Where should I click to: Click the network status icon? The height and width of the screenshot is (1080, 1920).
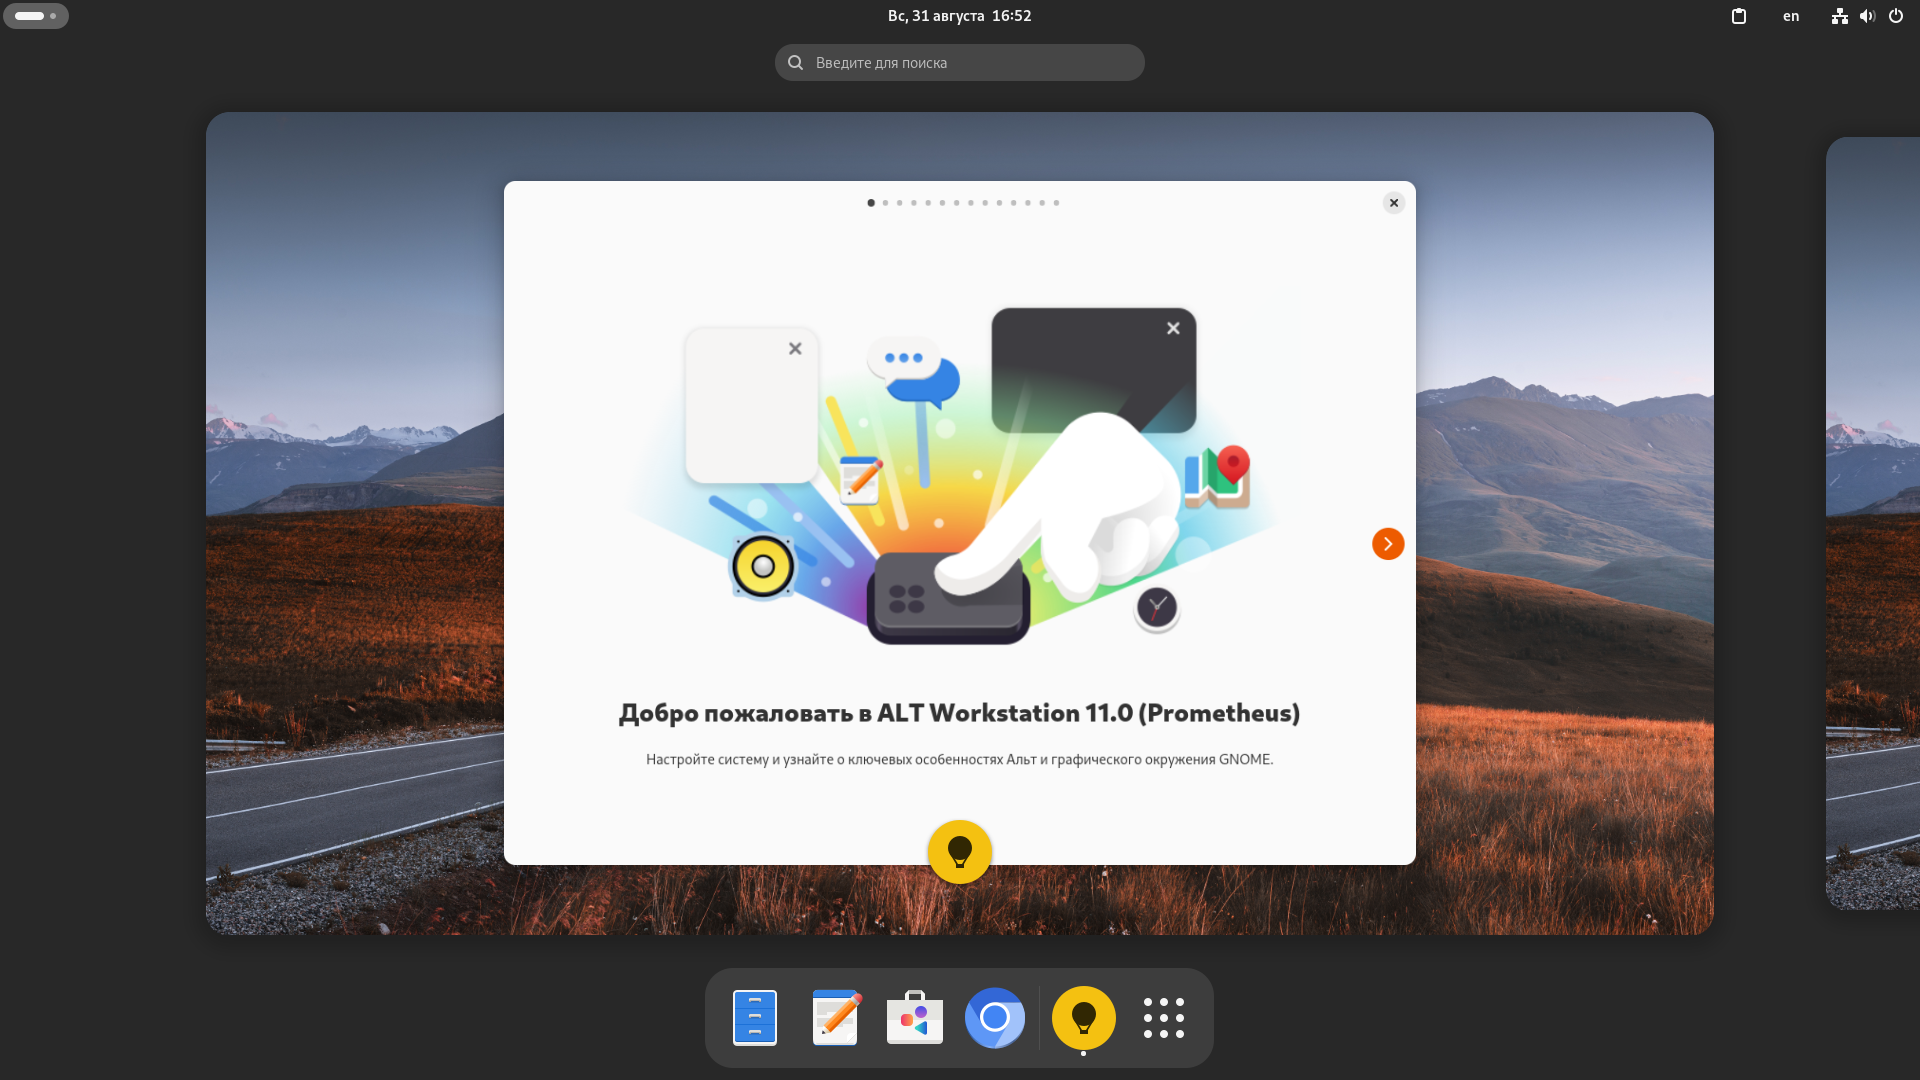point(1839,16)
